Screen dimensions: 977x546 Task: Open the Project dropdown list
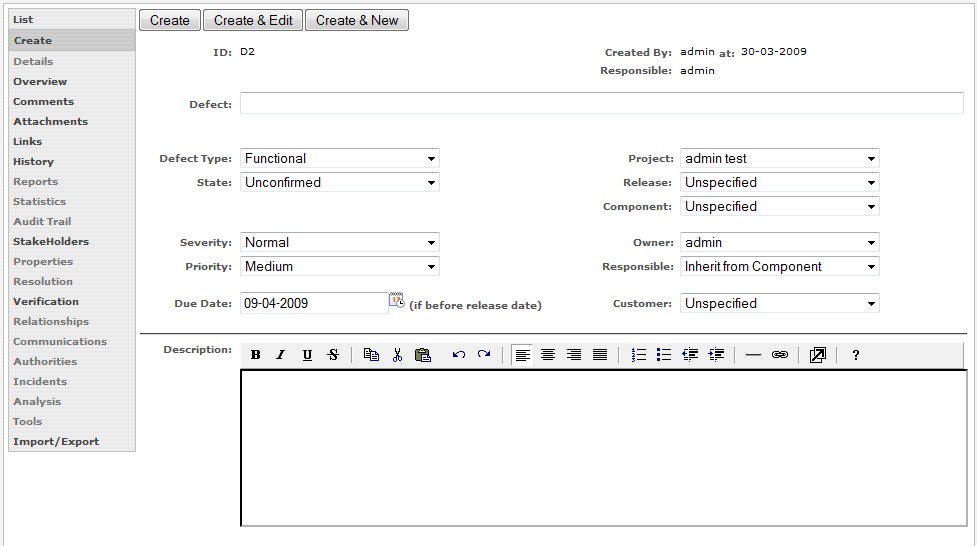pyautogui.click(x=780, y=159)
